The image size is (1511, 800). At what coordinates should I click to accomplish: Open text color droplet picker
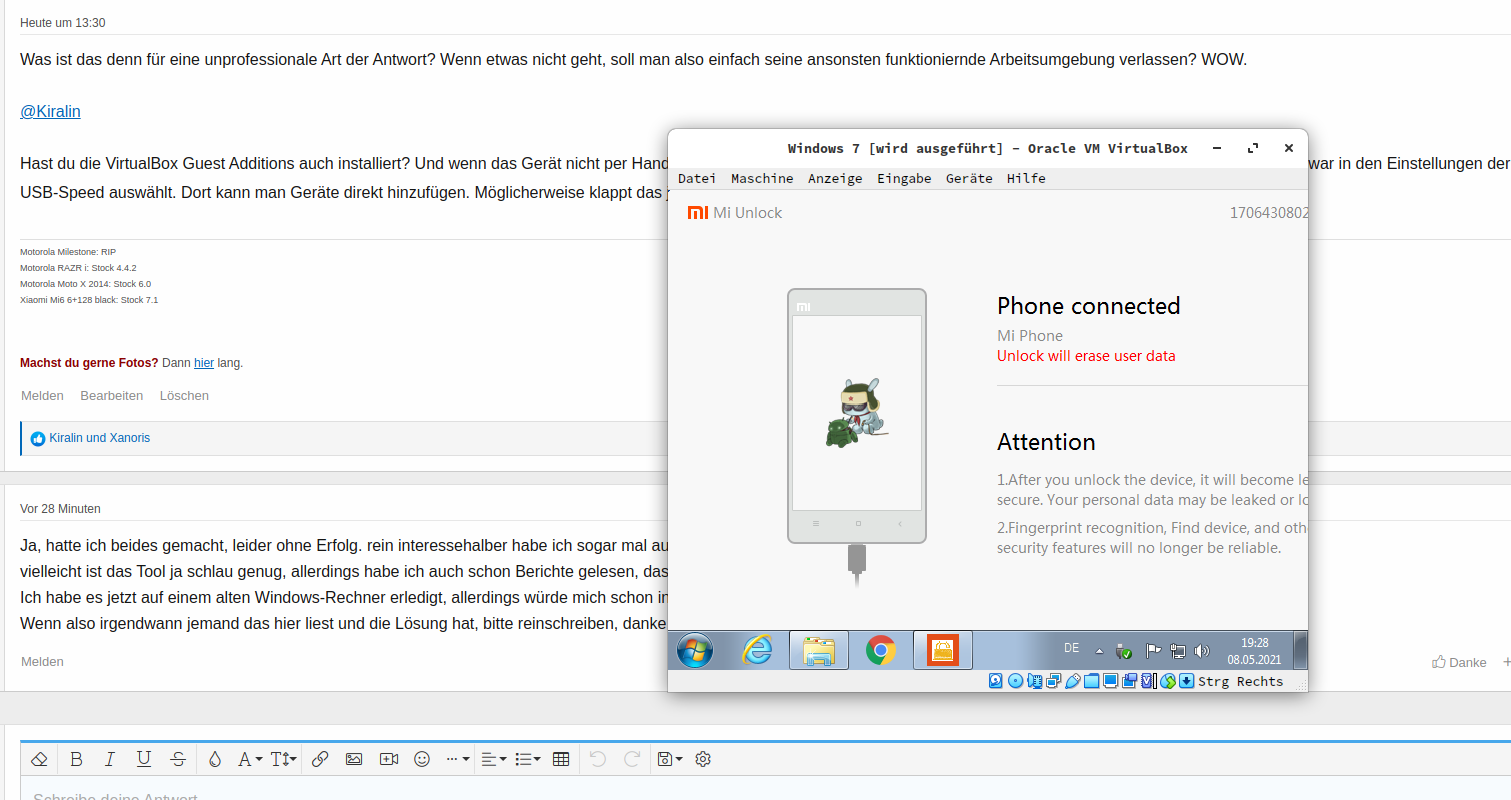point(215,759)
